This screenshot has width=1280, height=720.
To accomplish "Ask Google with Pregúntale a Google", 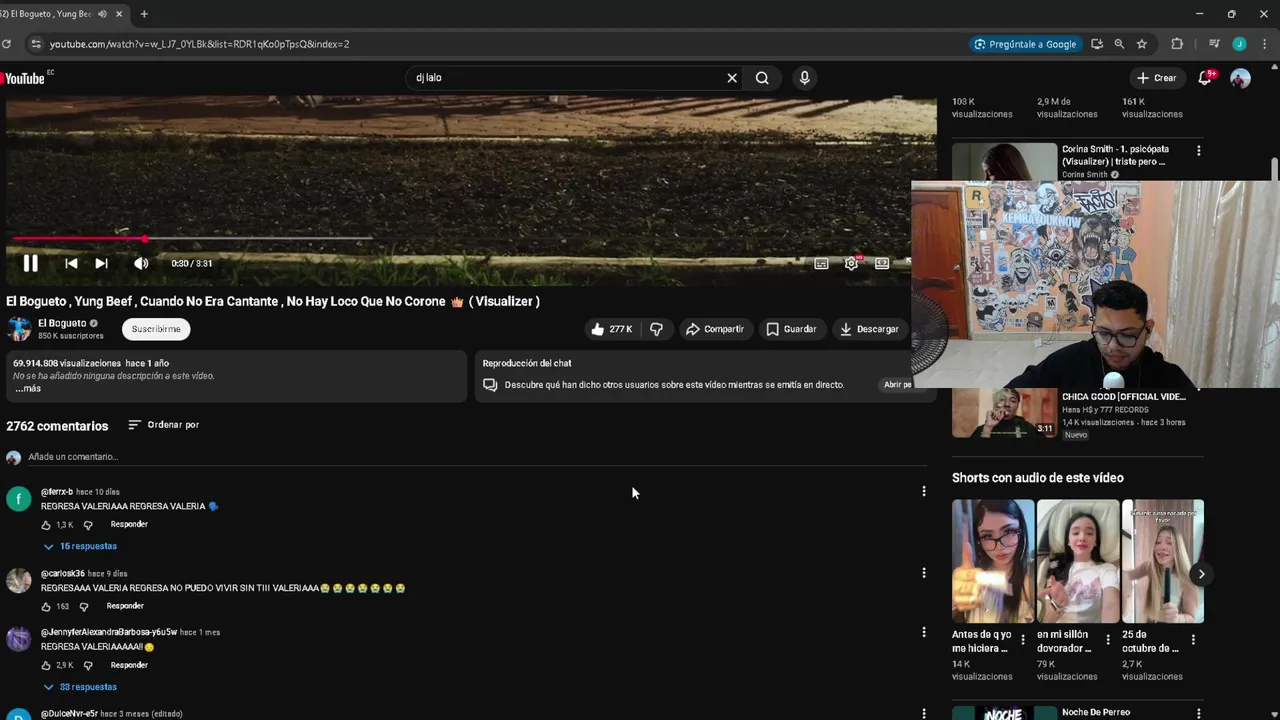I will 1025,44.
